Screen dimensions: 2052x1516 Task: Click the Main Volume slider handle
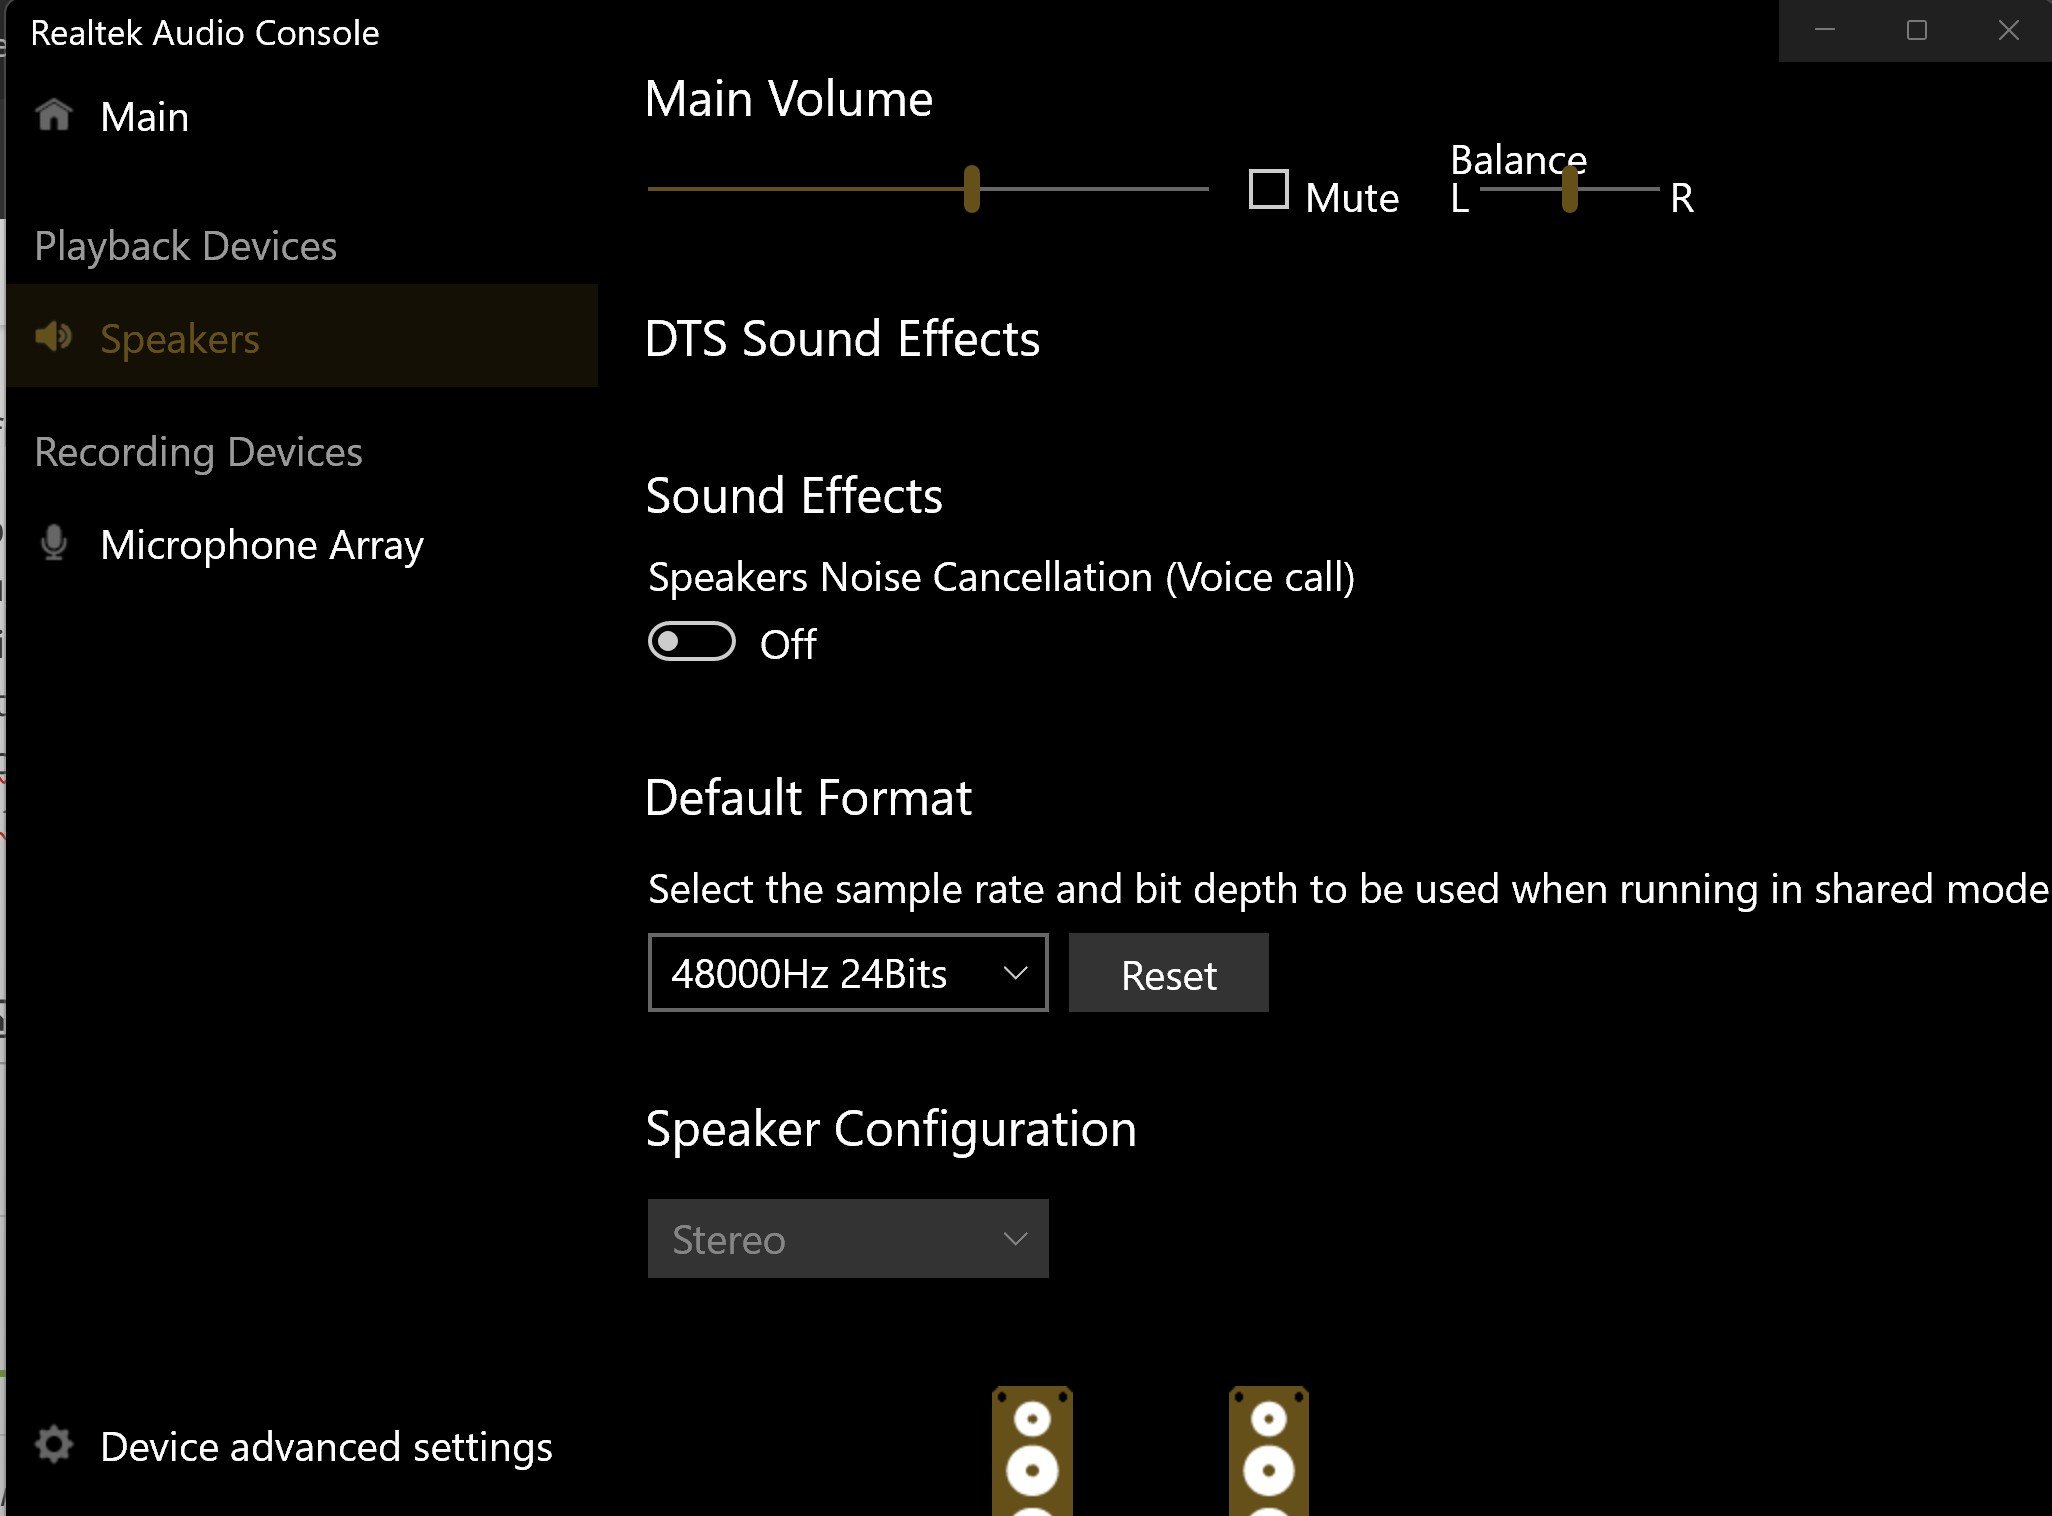point(971,189)
